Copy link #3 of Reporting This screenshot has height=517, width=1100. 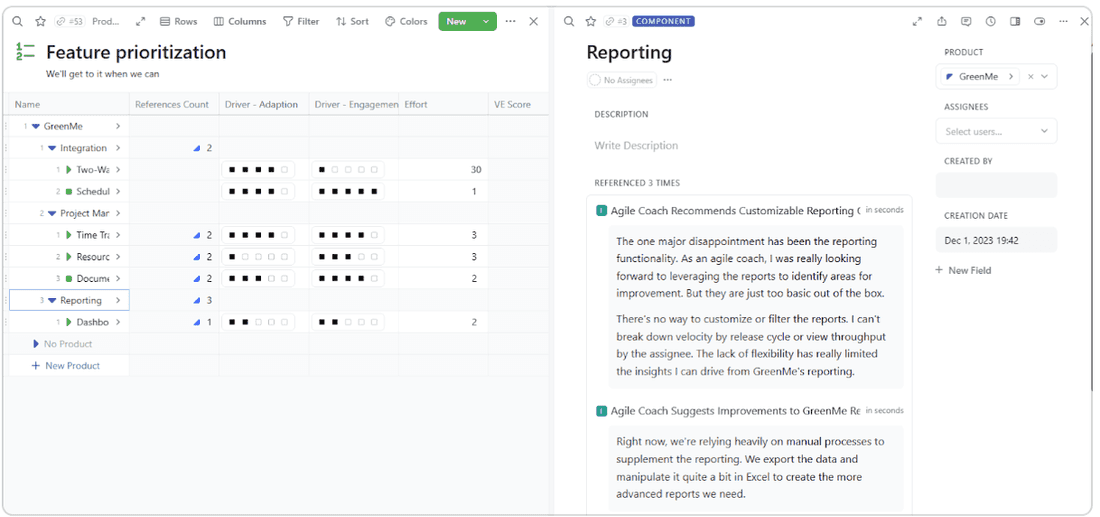[617, 22]
